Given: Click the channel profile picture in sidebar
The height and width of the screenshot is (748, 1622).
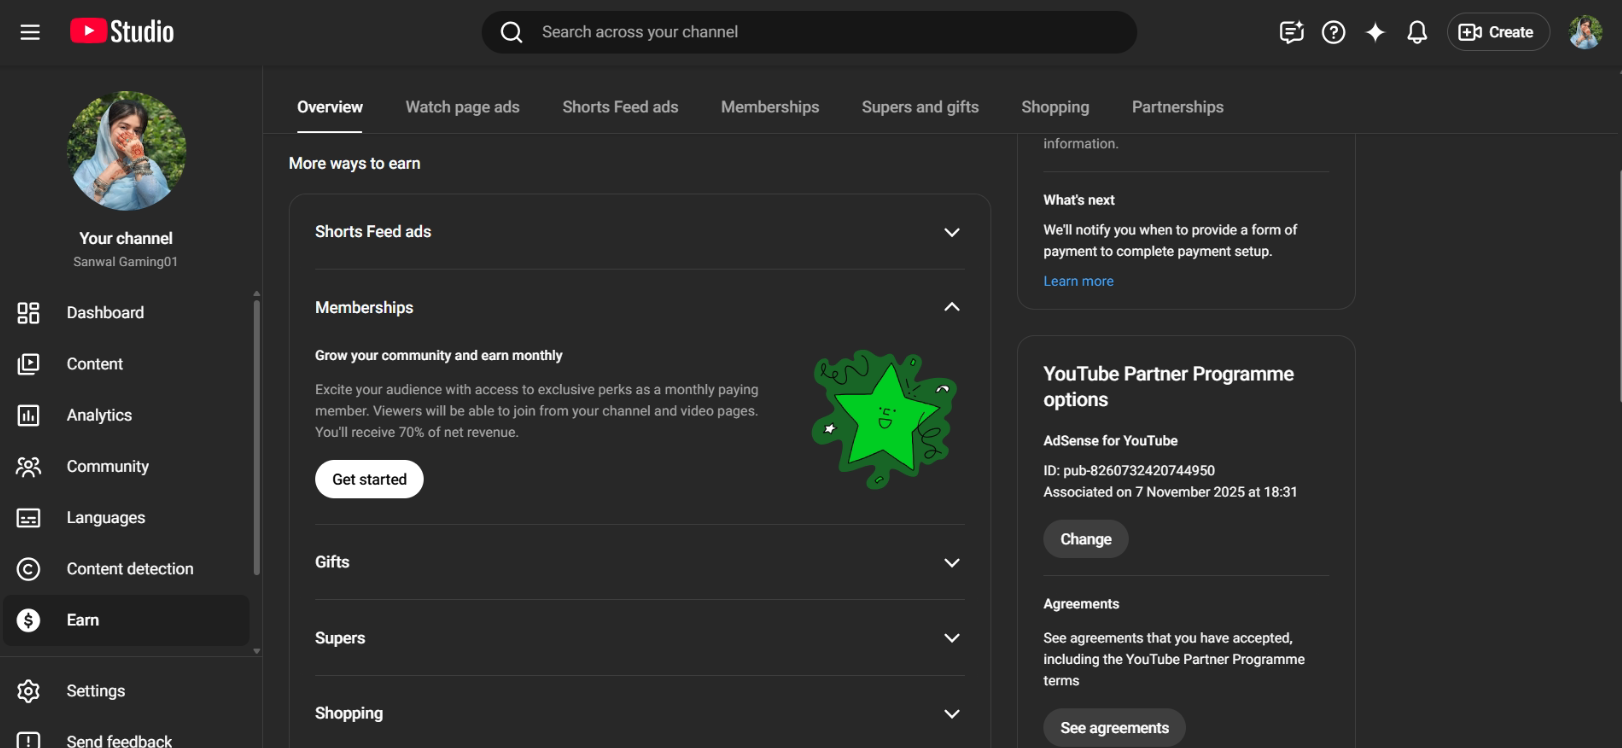Looking at the screenshot, I should (126, 151).
